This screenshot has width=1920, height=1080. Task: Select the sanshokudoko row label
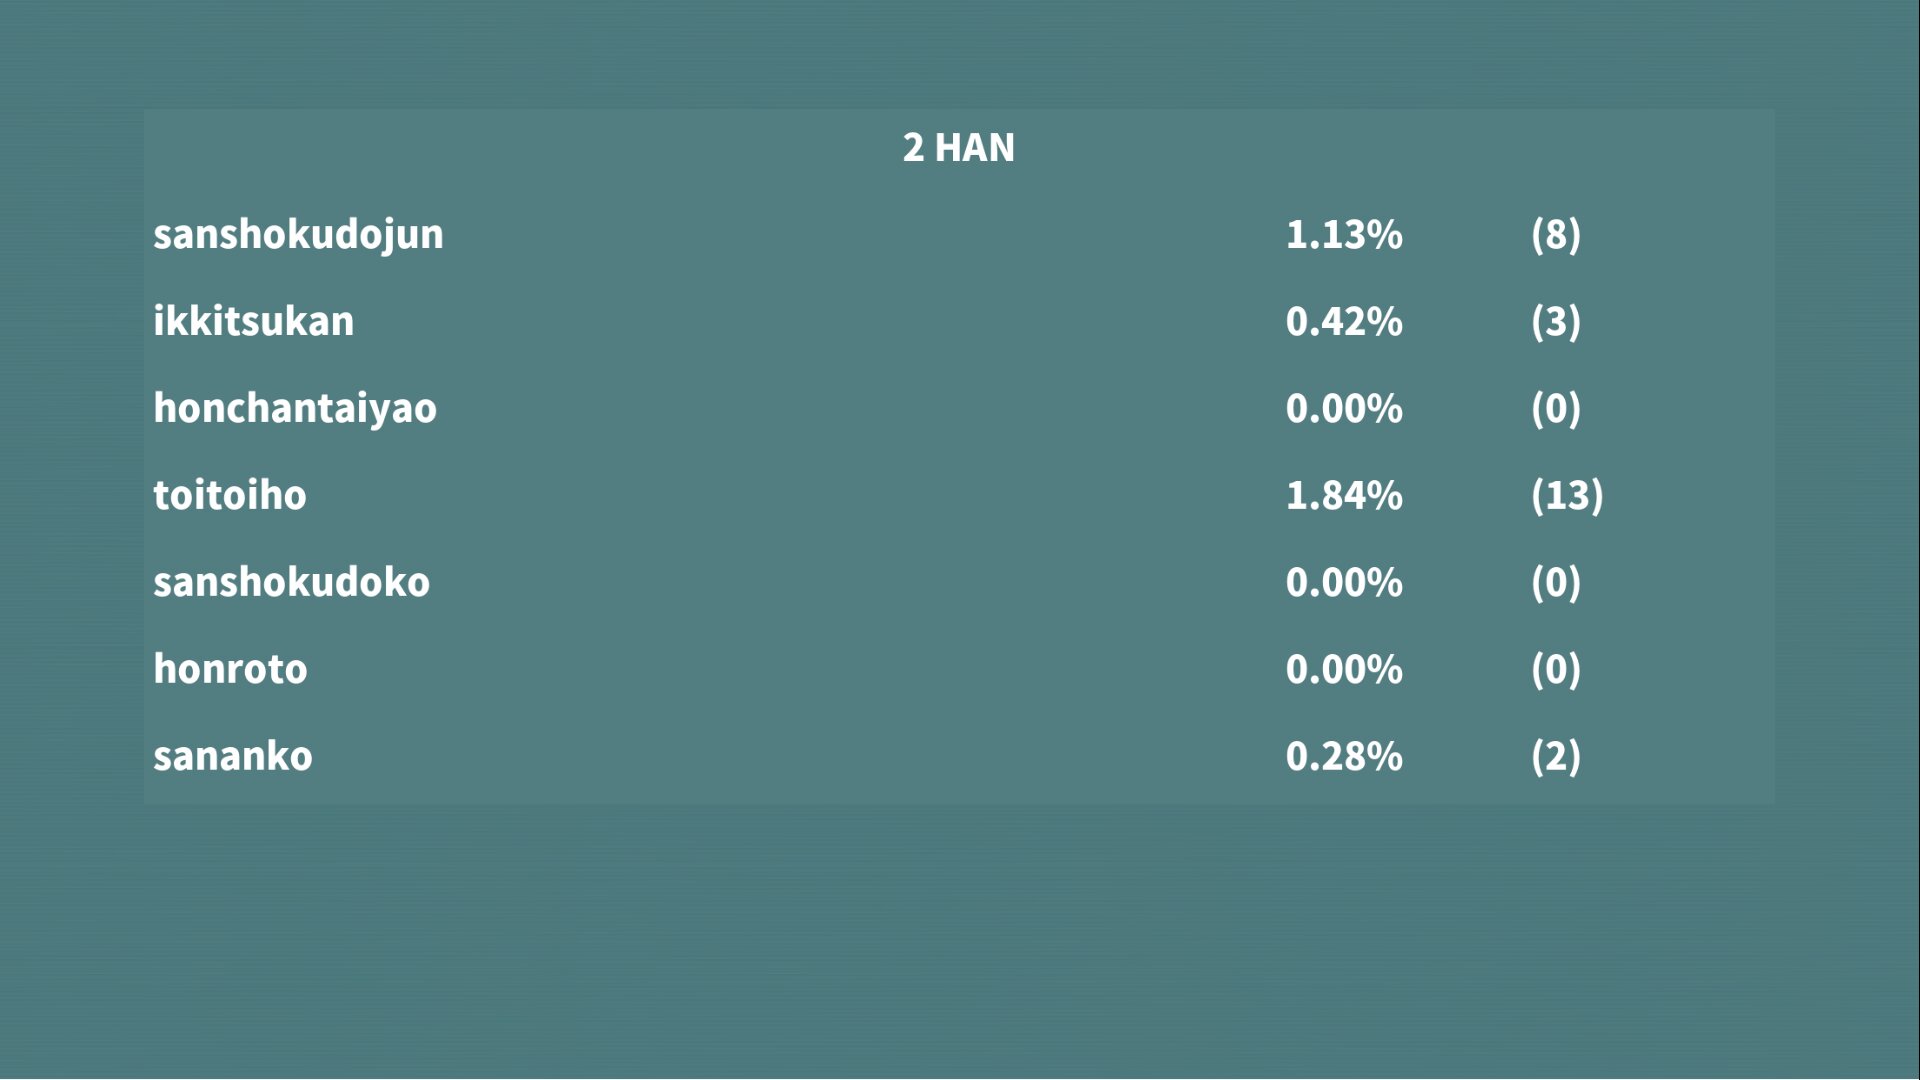tap(291, 583)
